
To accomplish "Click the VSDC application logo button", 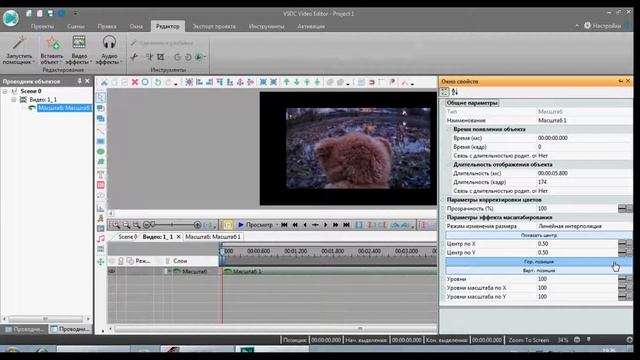I will click(x=11, y=18).
